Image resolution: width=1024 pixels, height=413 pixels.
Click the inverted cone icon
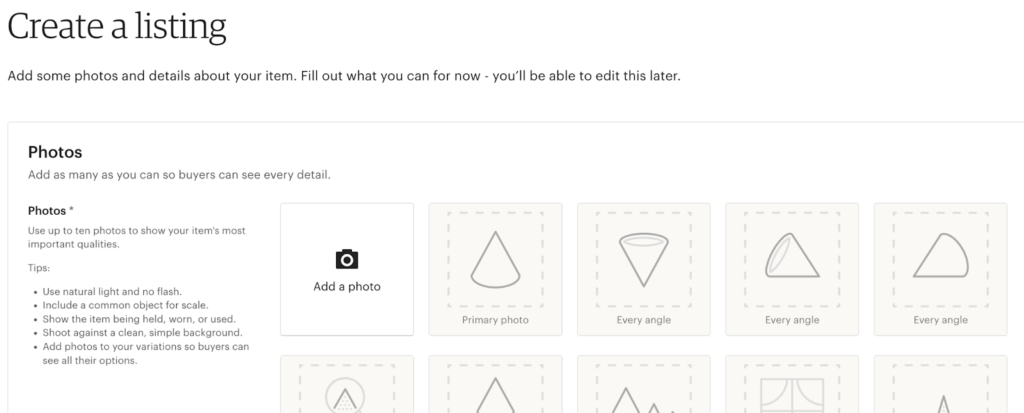[x=643, y=260]
